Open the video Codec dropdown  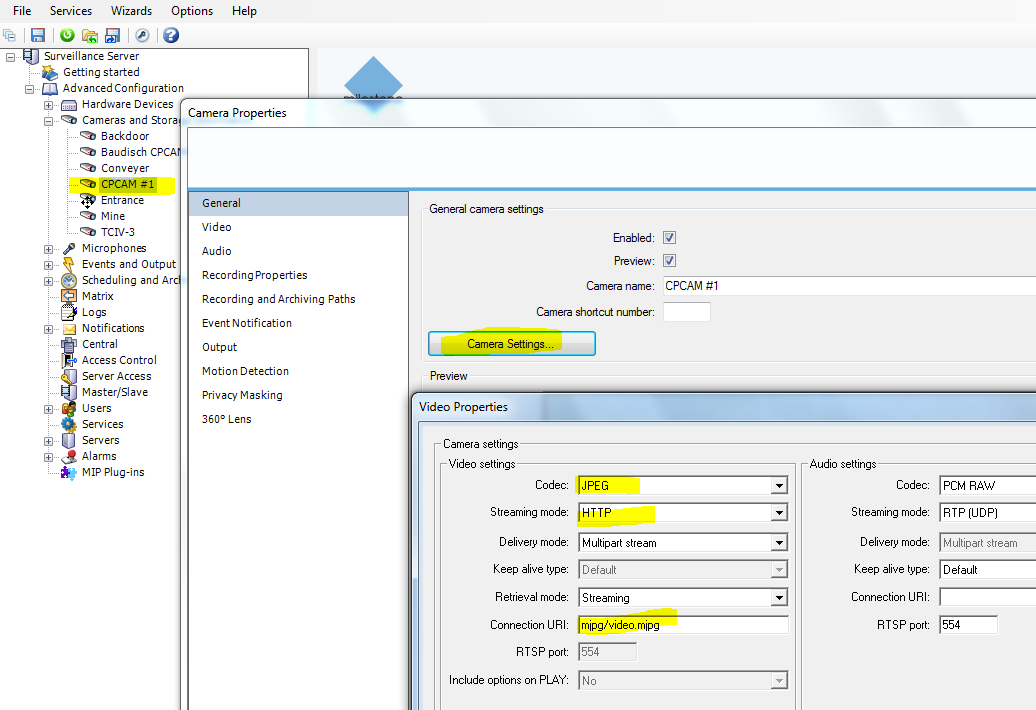[778, 486]
